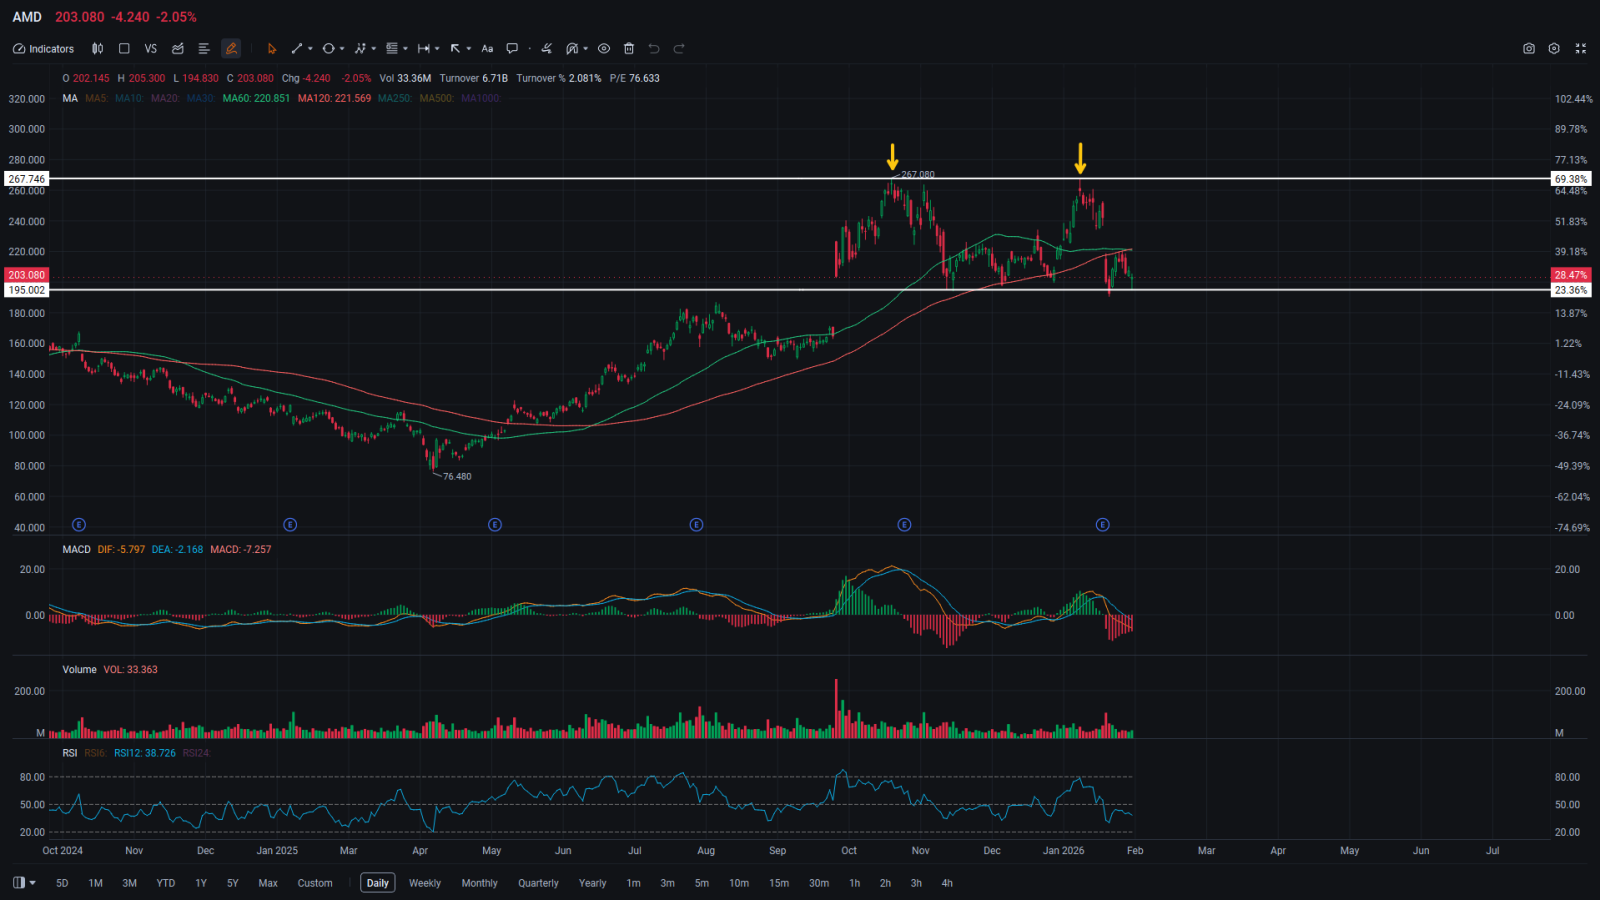Toggle the highlighted drawing pencil tool
The image size is (1600, 900).
(231, 48)
